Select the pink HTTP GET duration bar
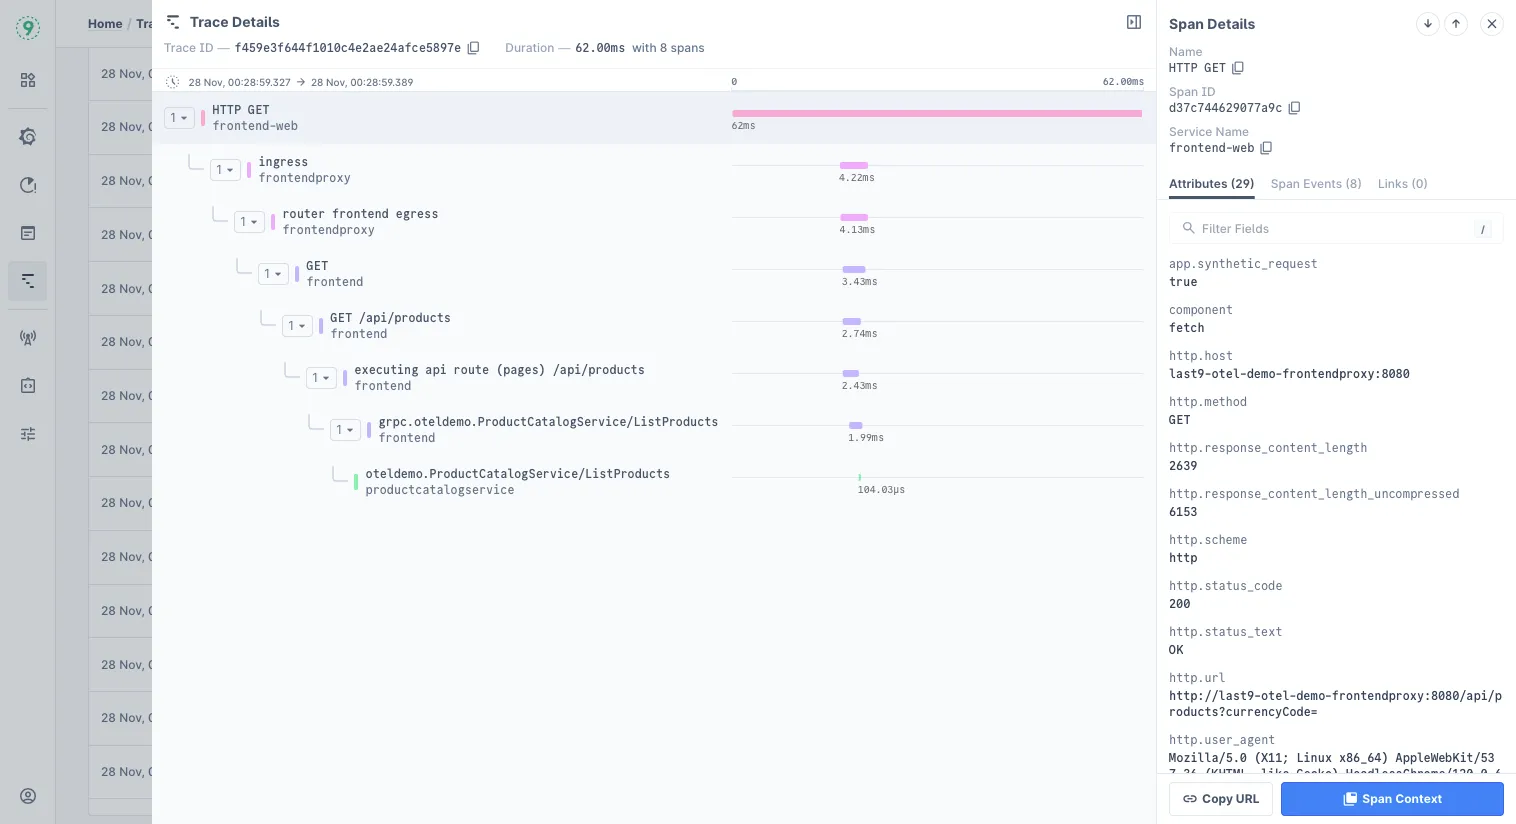The width and height of the screenshot is (1516, 824). coord(936,114)
